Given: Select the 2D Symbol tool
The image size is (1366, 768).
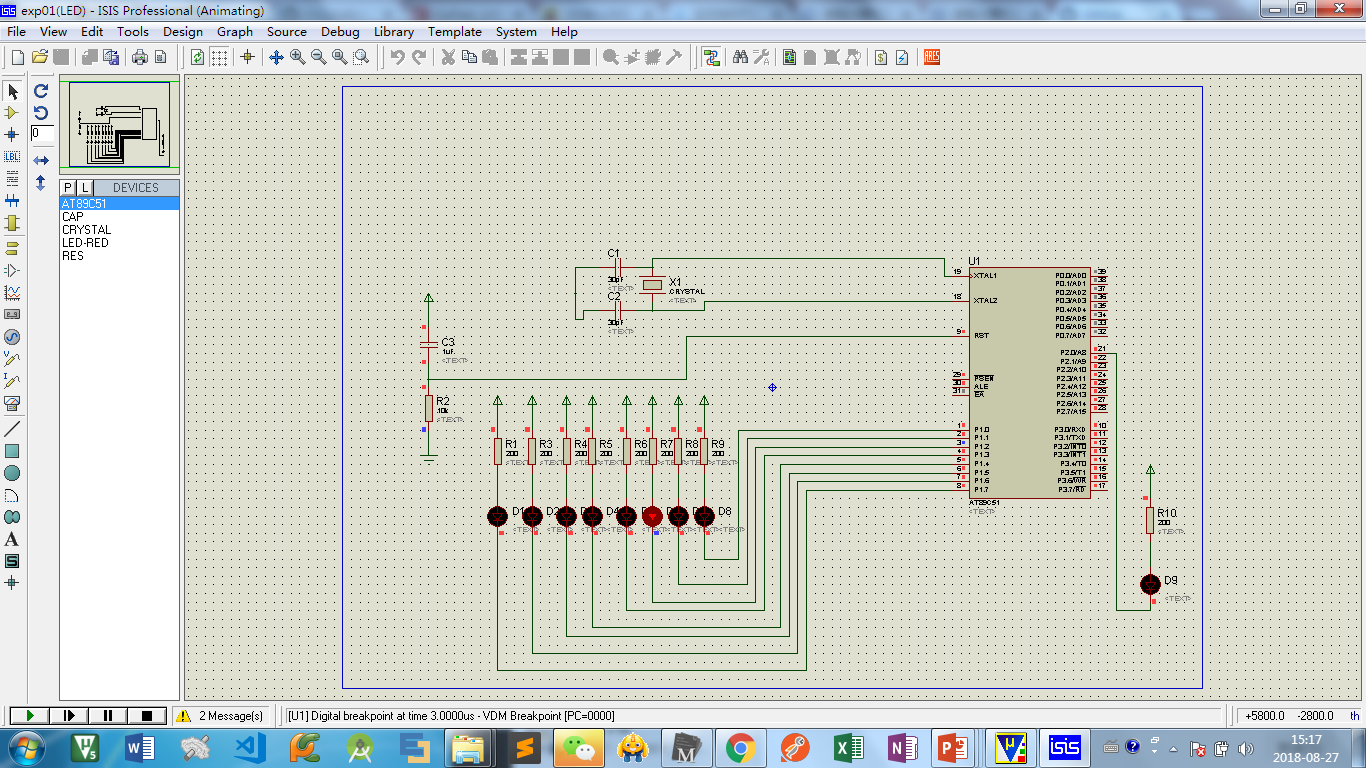Looking at the screenshot, I should point(12,561).
